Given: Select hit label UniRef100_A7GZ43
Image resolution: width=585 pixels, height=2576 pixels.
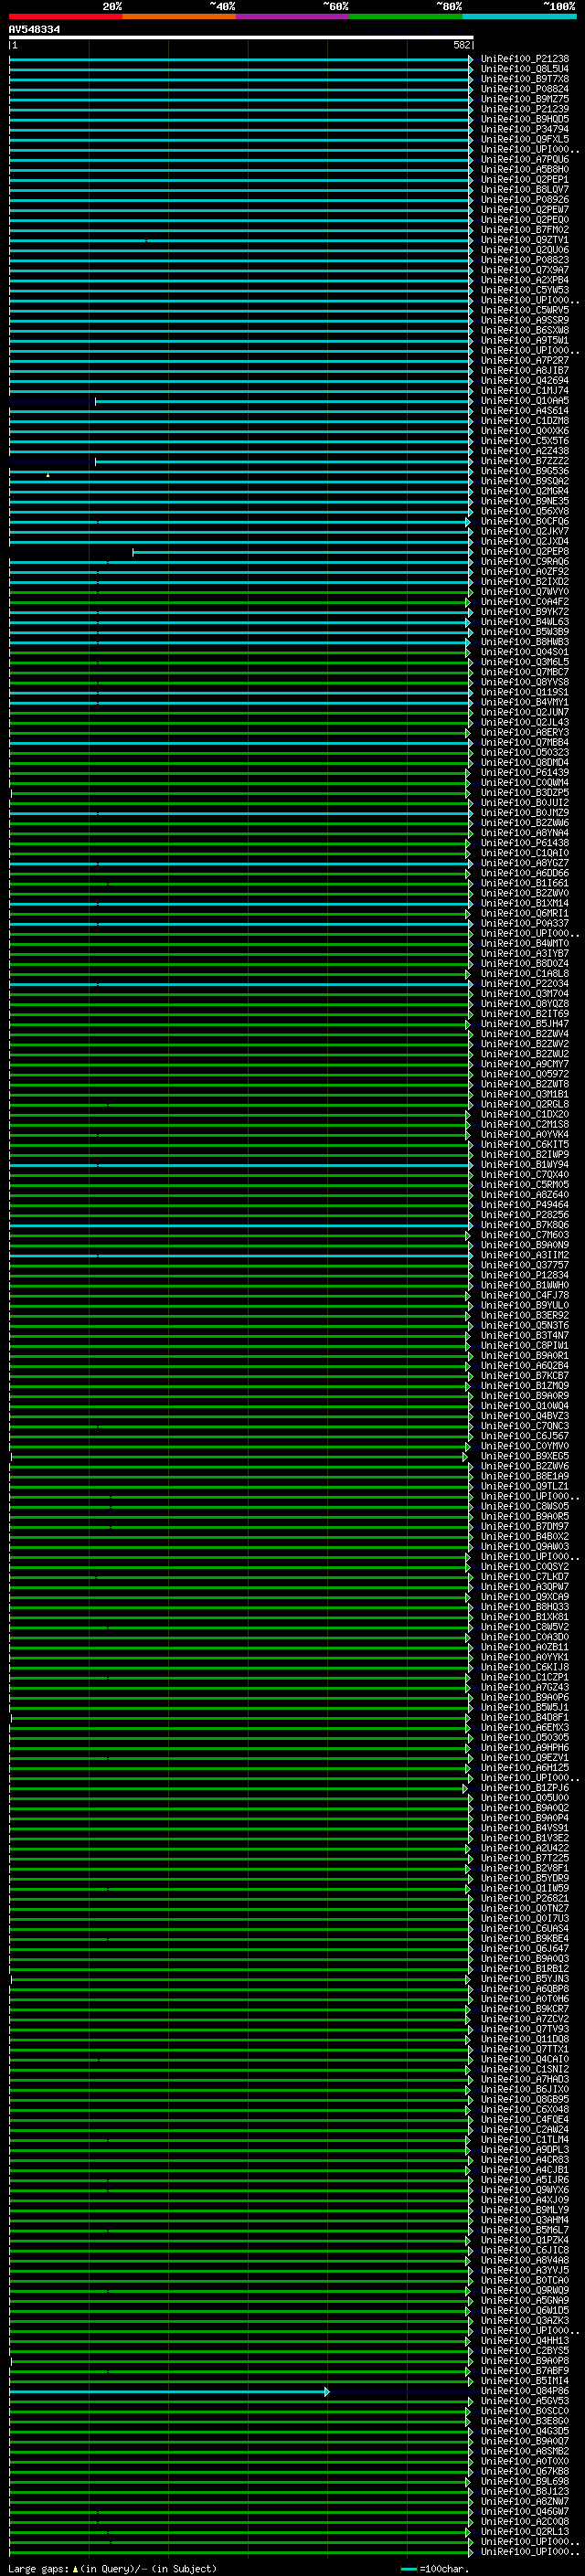Looking at the screenshot, I should click(x=525, y=1688).
